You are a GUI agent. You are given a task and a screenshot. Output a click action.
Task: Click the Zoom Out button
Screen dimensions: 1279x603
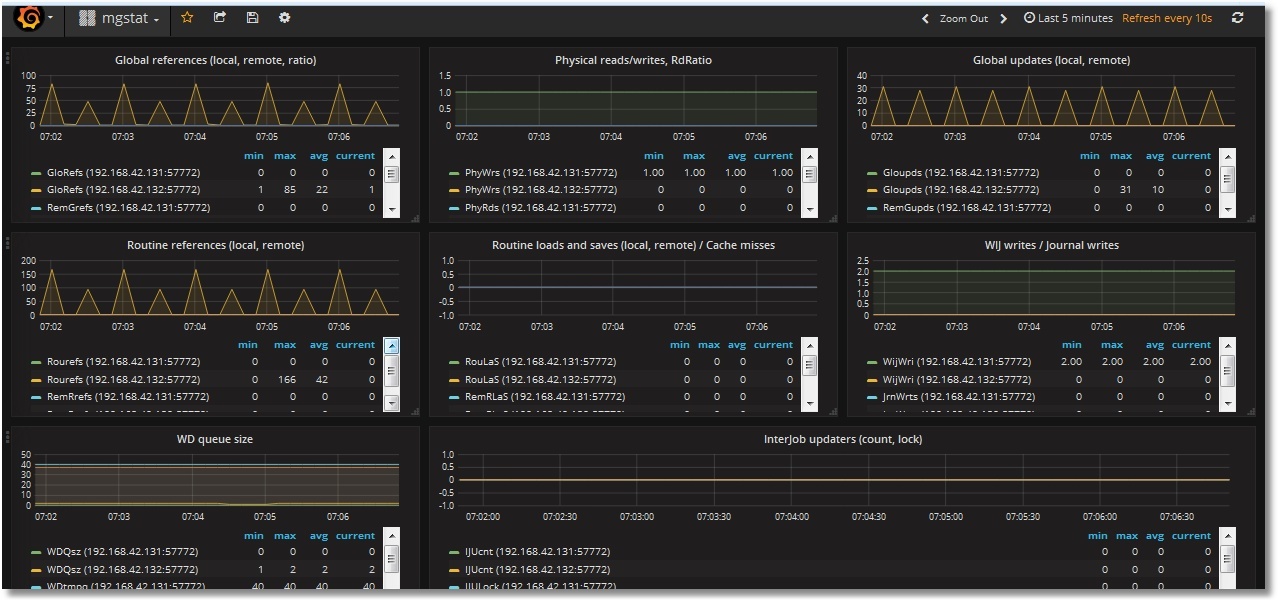[x=963, y=17]
